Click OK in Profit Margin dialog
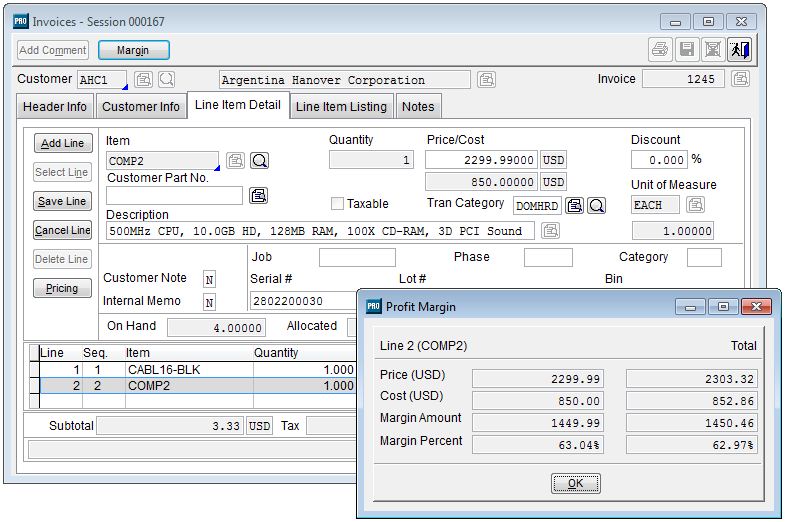The image size is (786, 522). pos(575,483)
